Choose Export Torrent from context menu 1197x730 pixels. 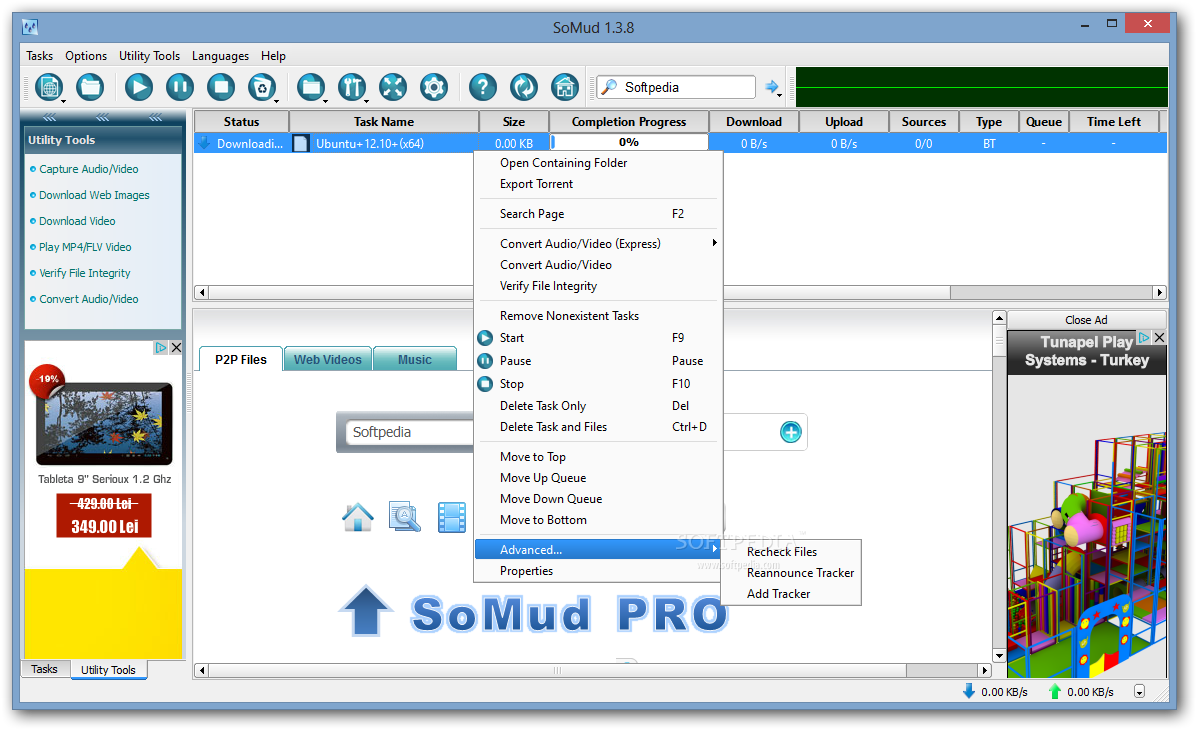(537, 184)
